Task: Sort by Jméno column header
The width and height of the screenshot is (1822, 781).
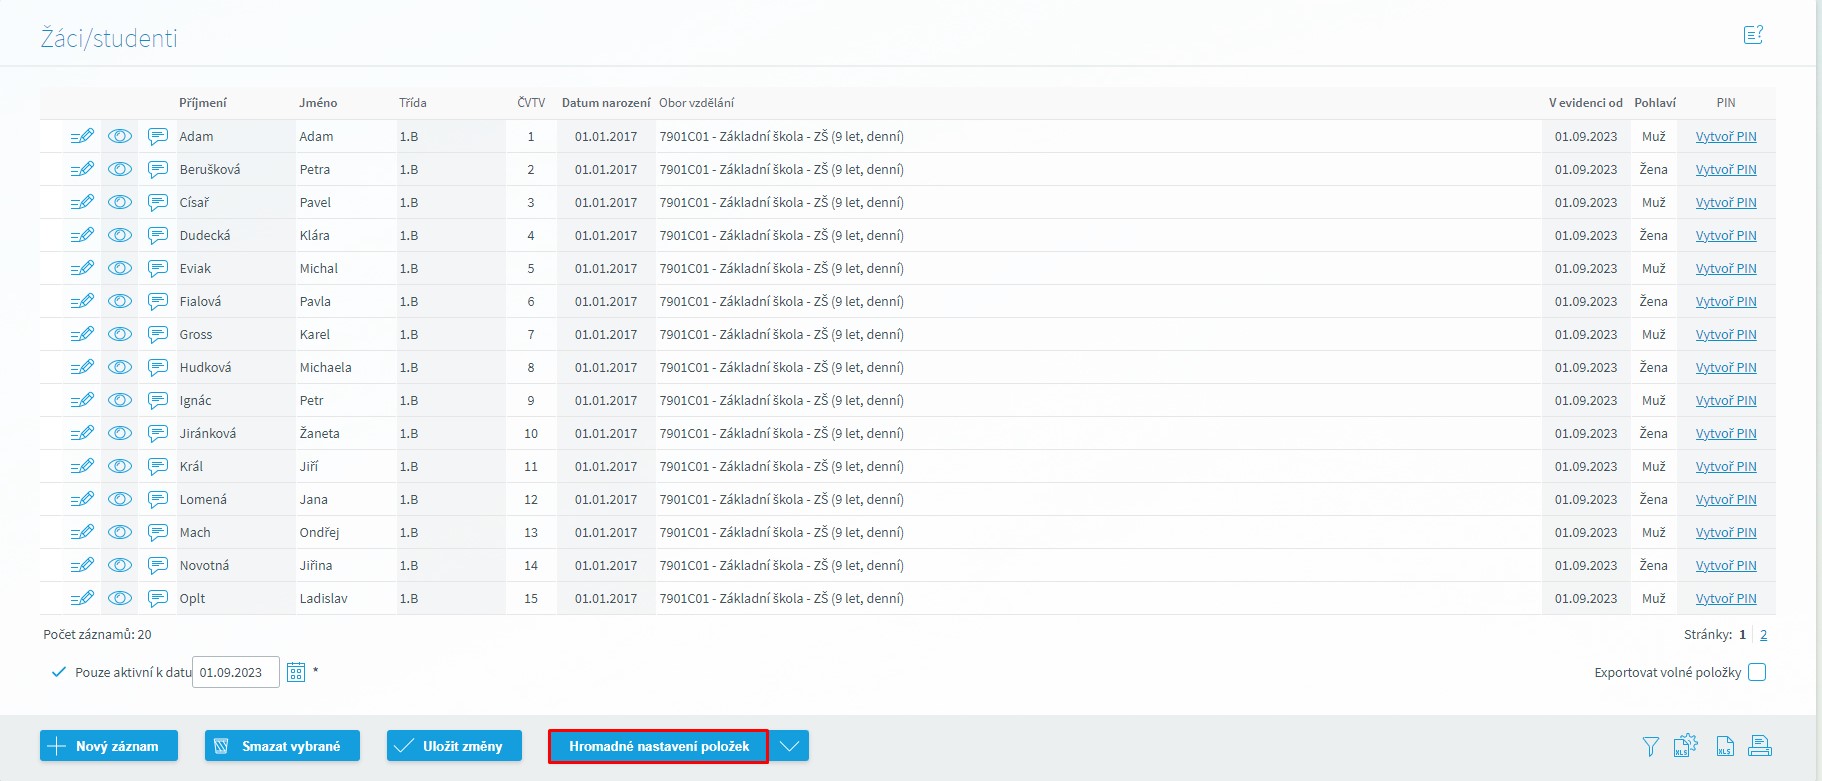Action: (318, 102)
